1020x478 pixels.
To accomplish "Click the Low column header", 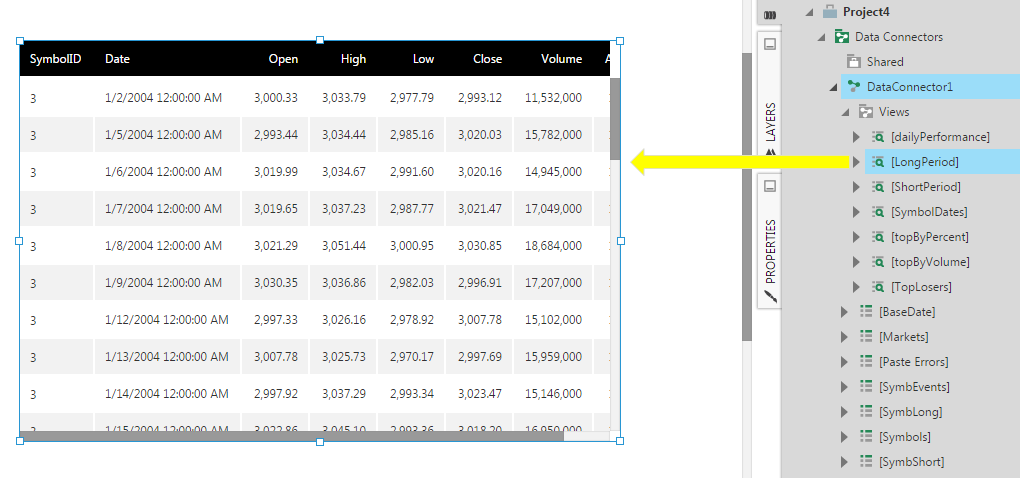I will click(x=423, y=59).
